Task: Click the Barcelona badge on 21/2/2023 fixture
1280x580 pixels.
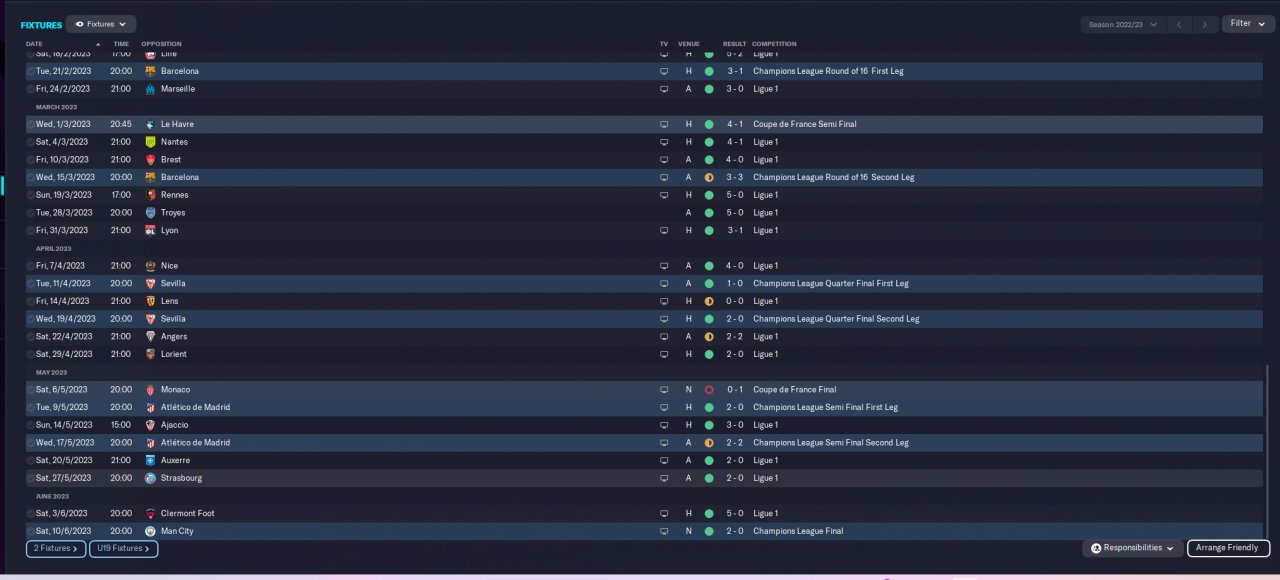Action: (151, 71)
